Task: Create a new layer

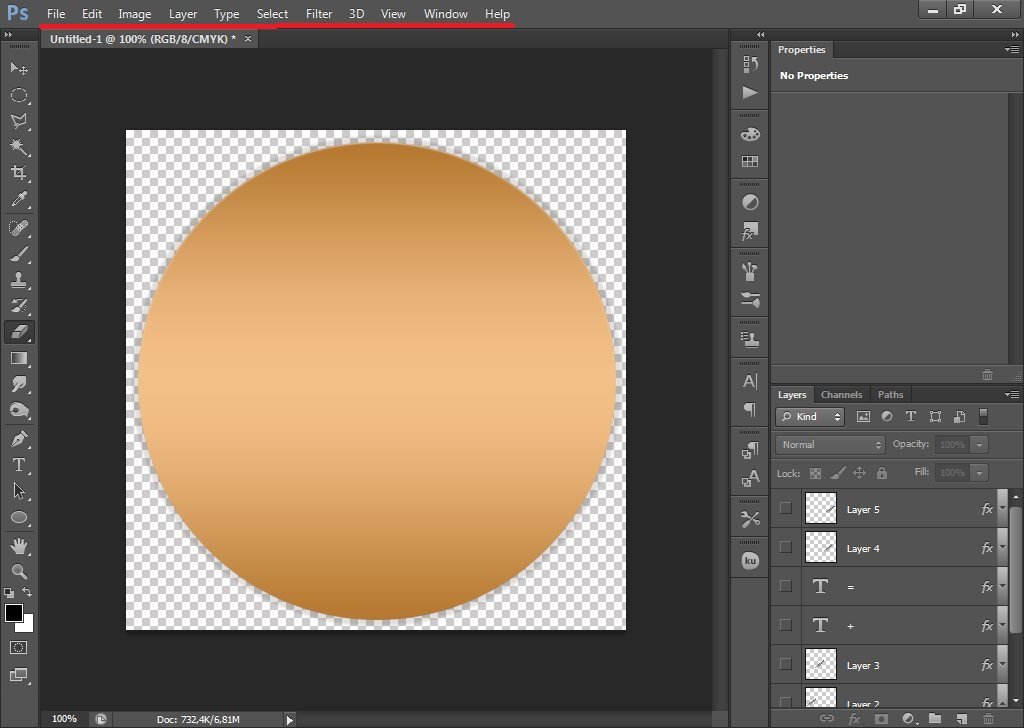Action: click(961, 719)
